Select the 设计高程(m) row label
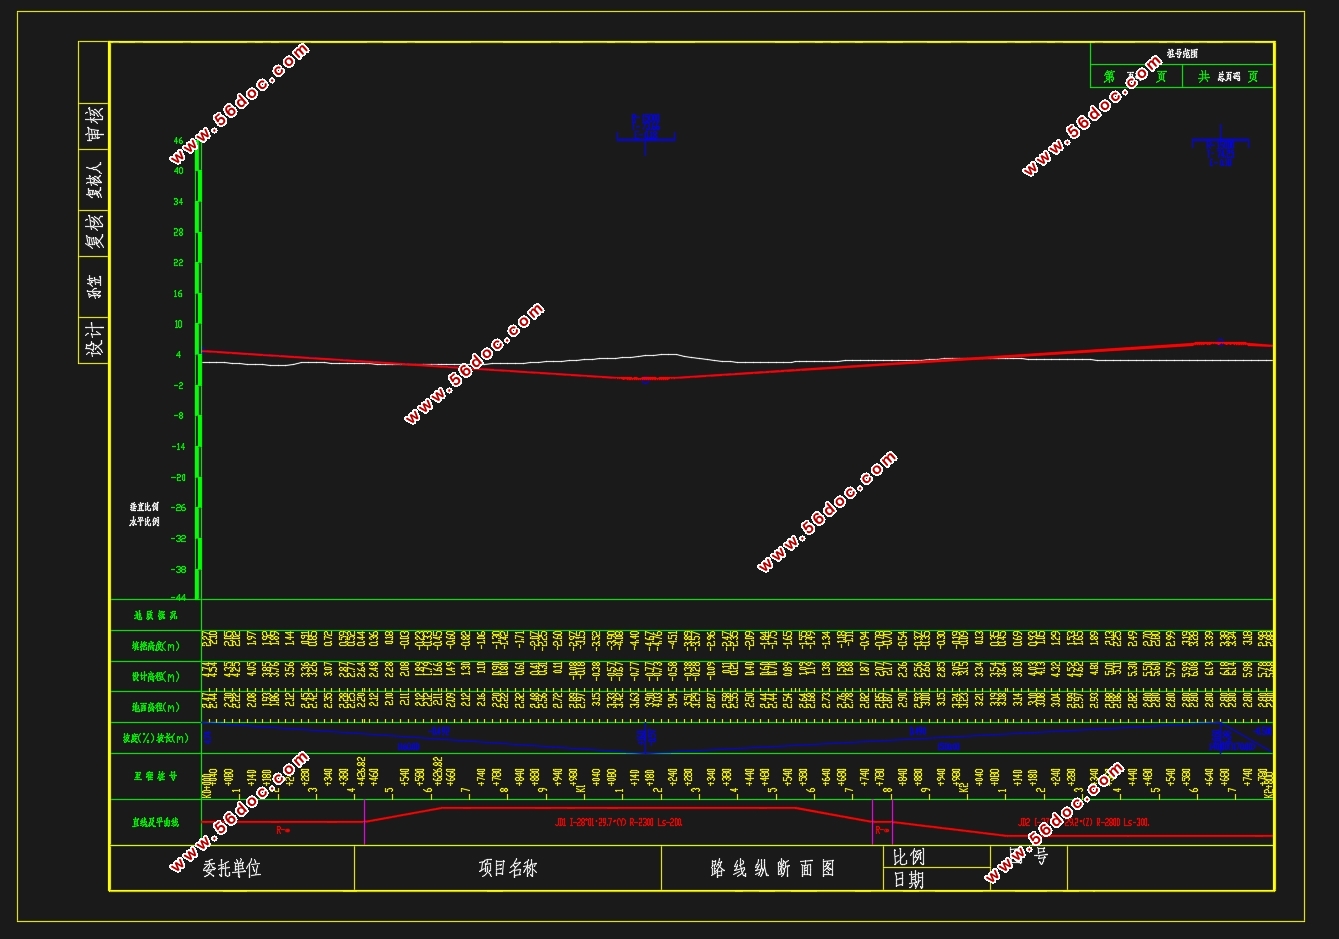The image size is (1339, 939). 155,677
